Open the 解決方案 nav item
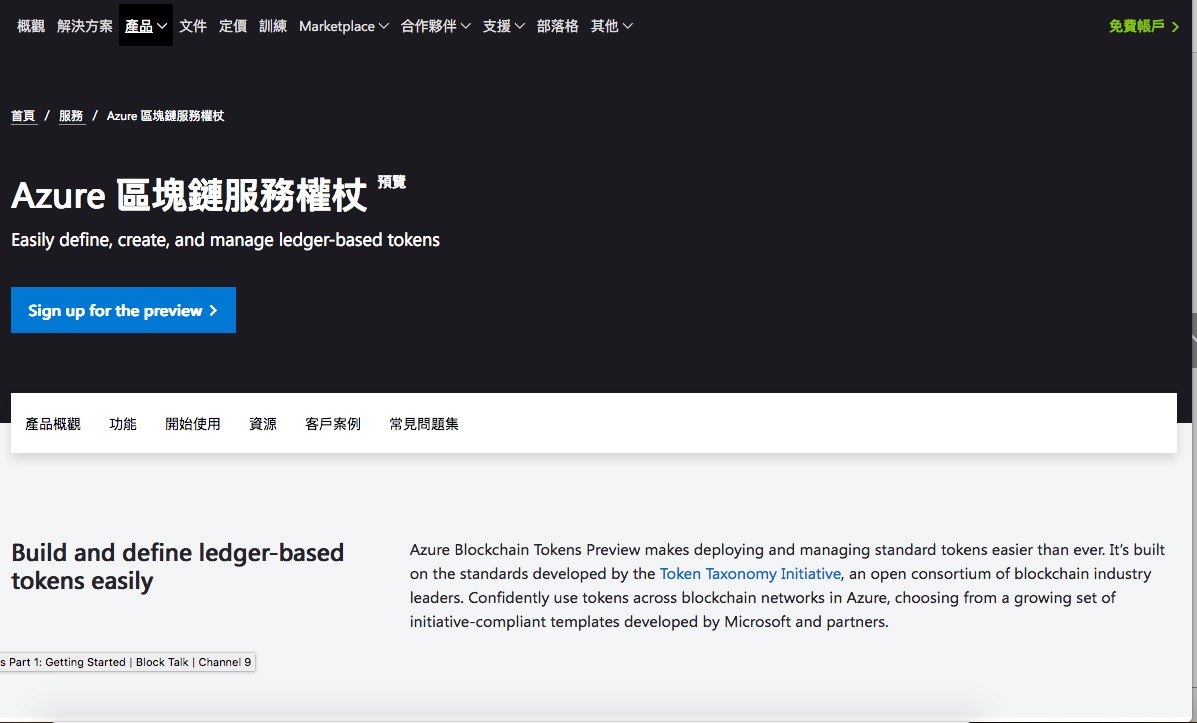The height and width of the screenshot is (723, 1197). 85,26
